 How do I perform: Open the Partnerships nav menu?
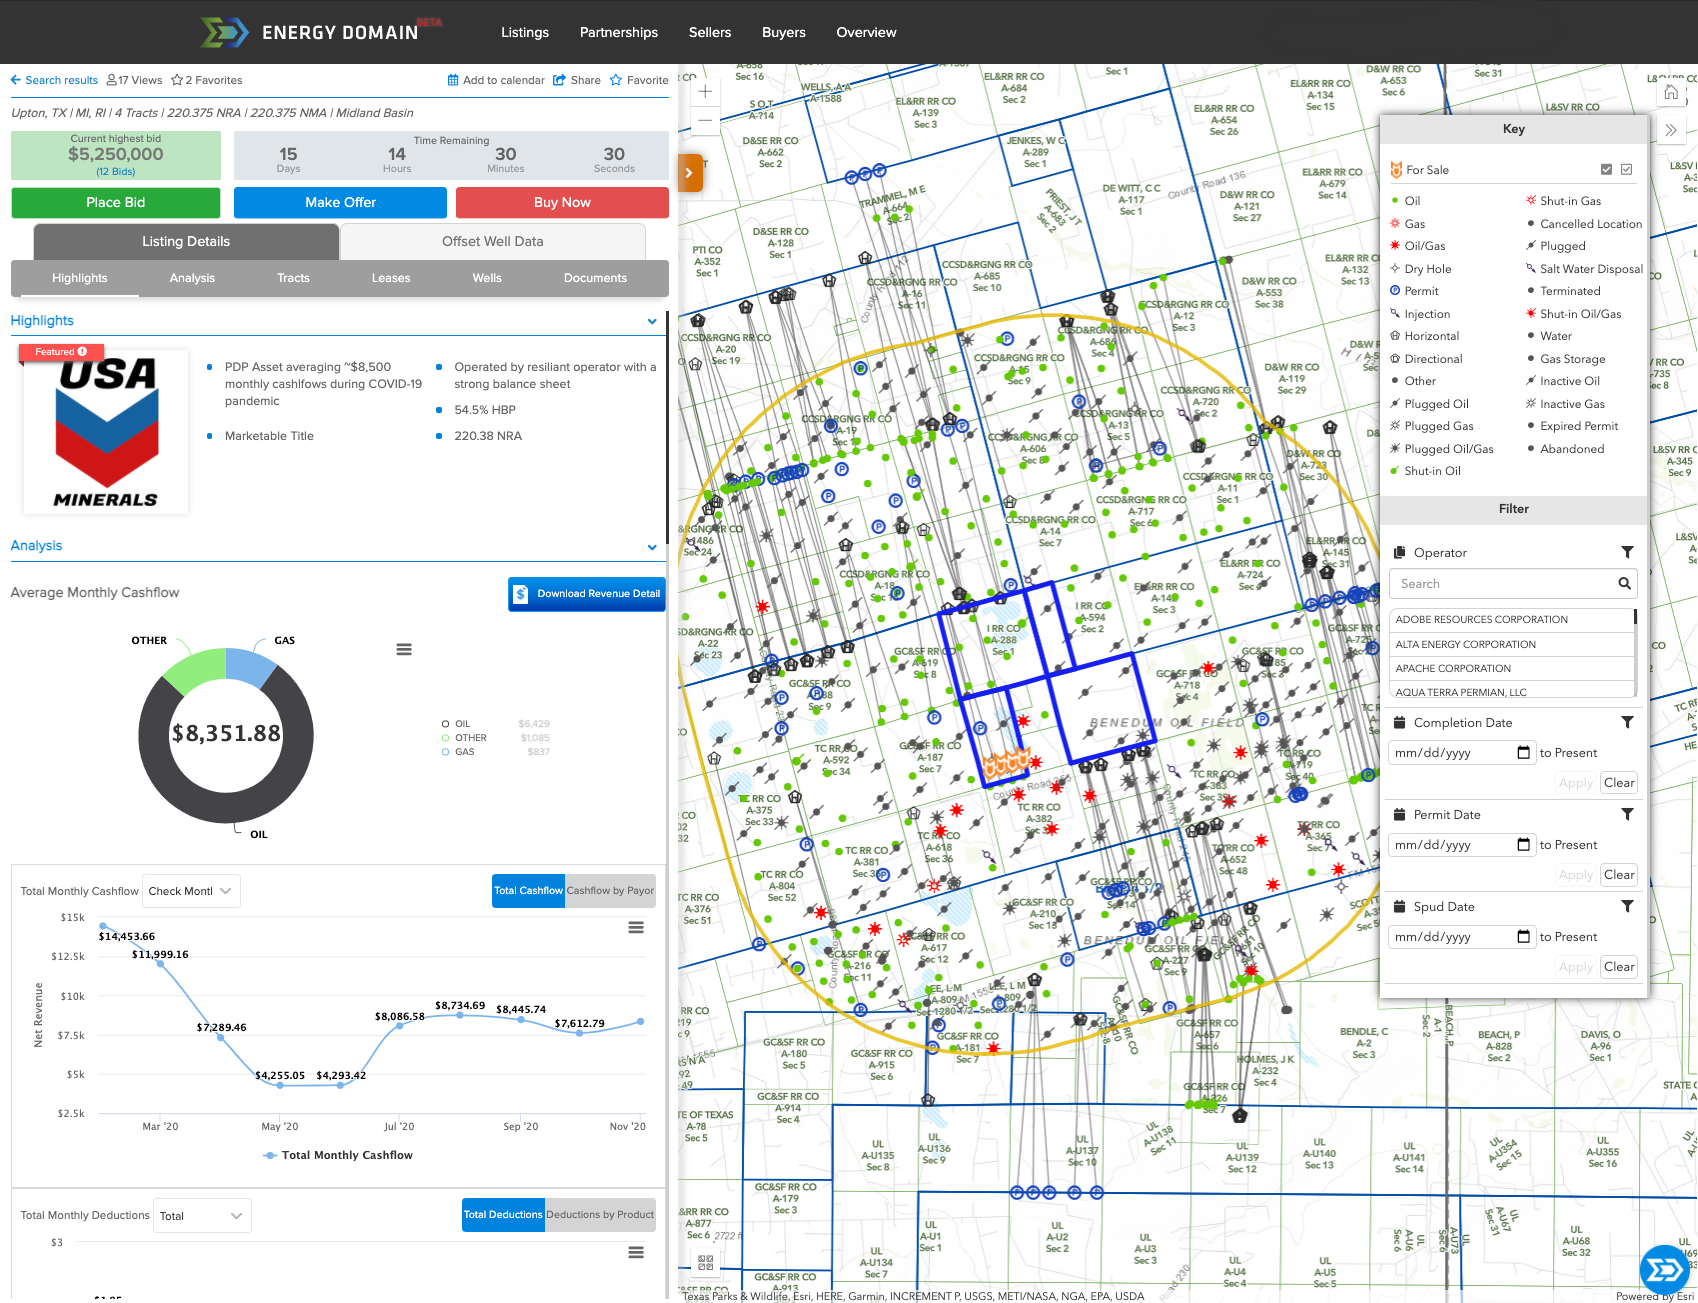tap(619, 32)
